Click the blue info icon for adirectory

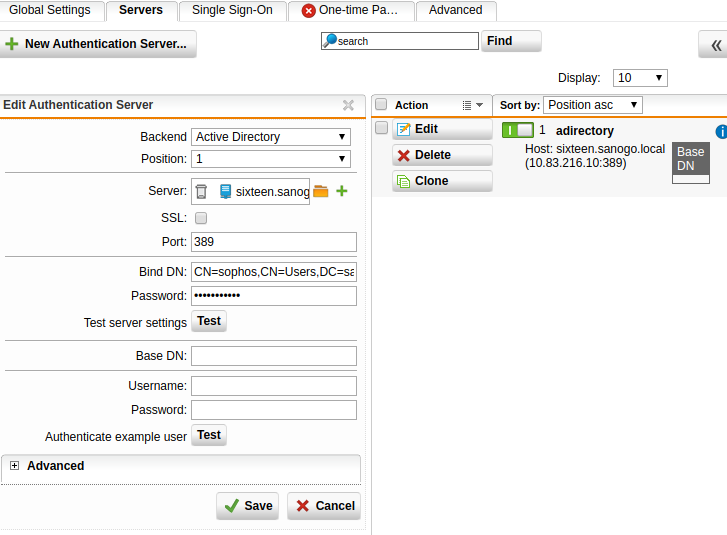[x=721, y=132]
